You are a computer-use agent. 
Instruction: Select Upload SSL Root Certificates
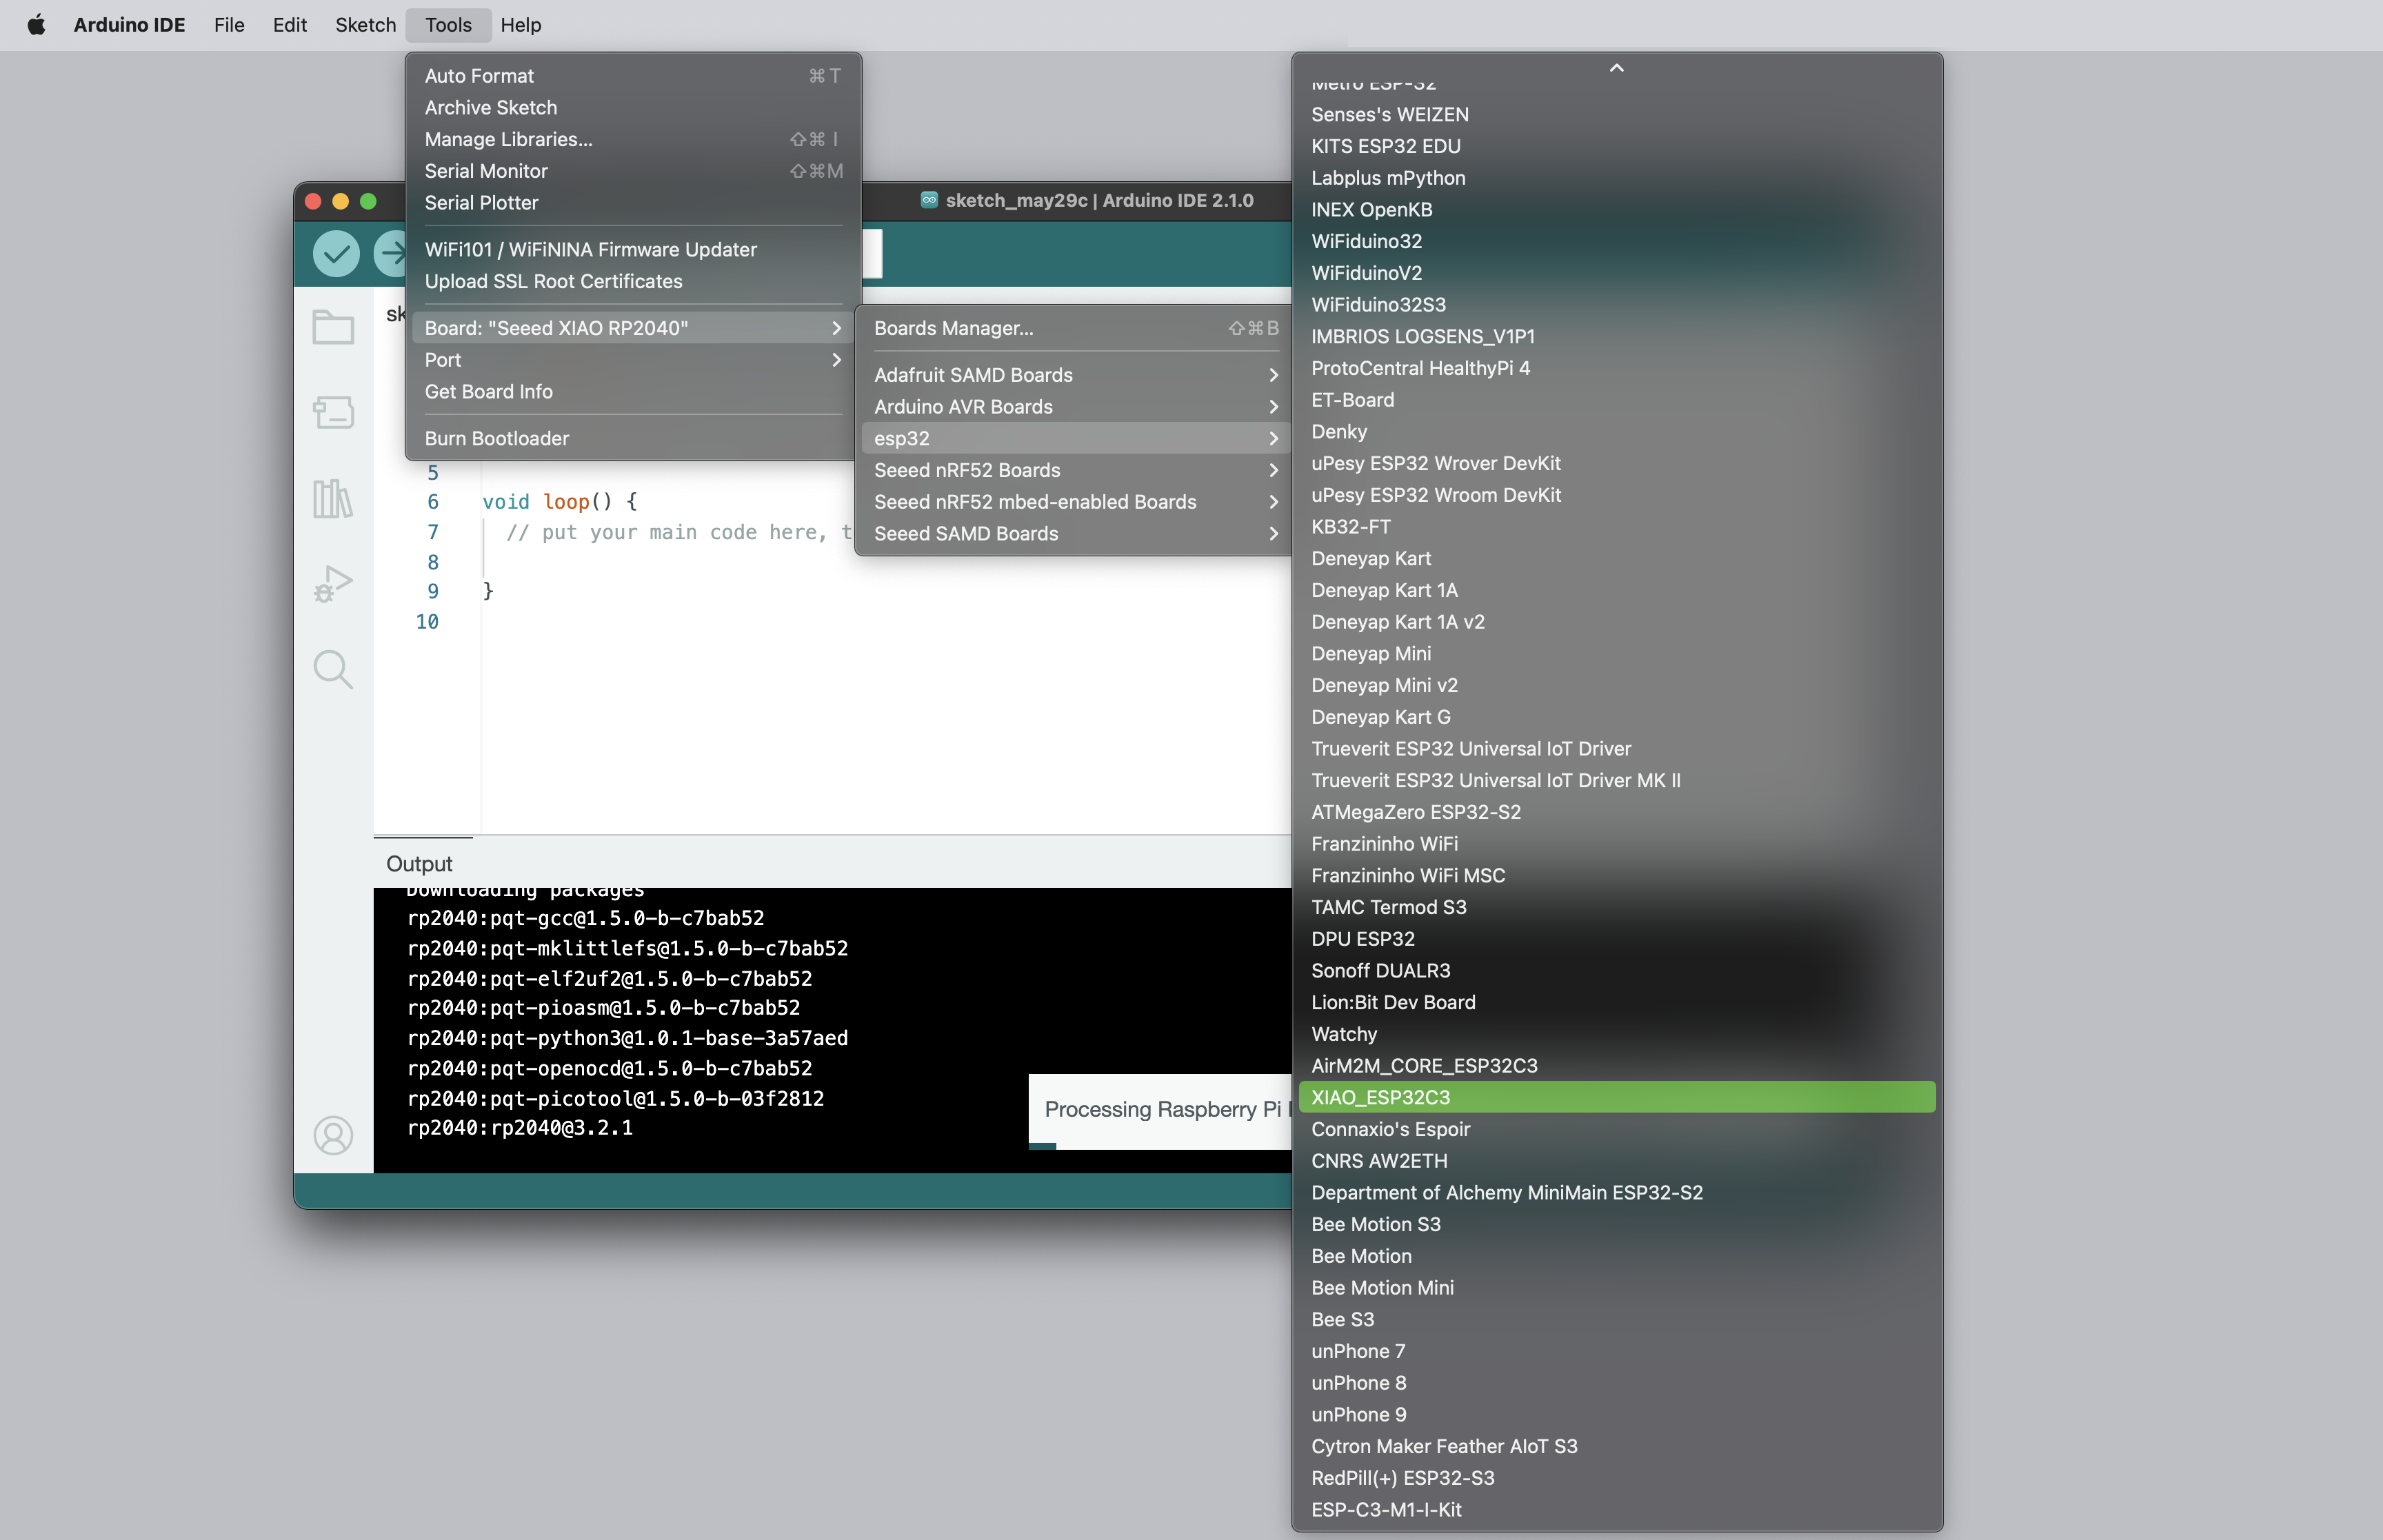click(x=632, y=281)
